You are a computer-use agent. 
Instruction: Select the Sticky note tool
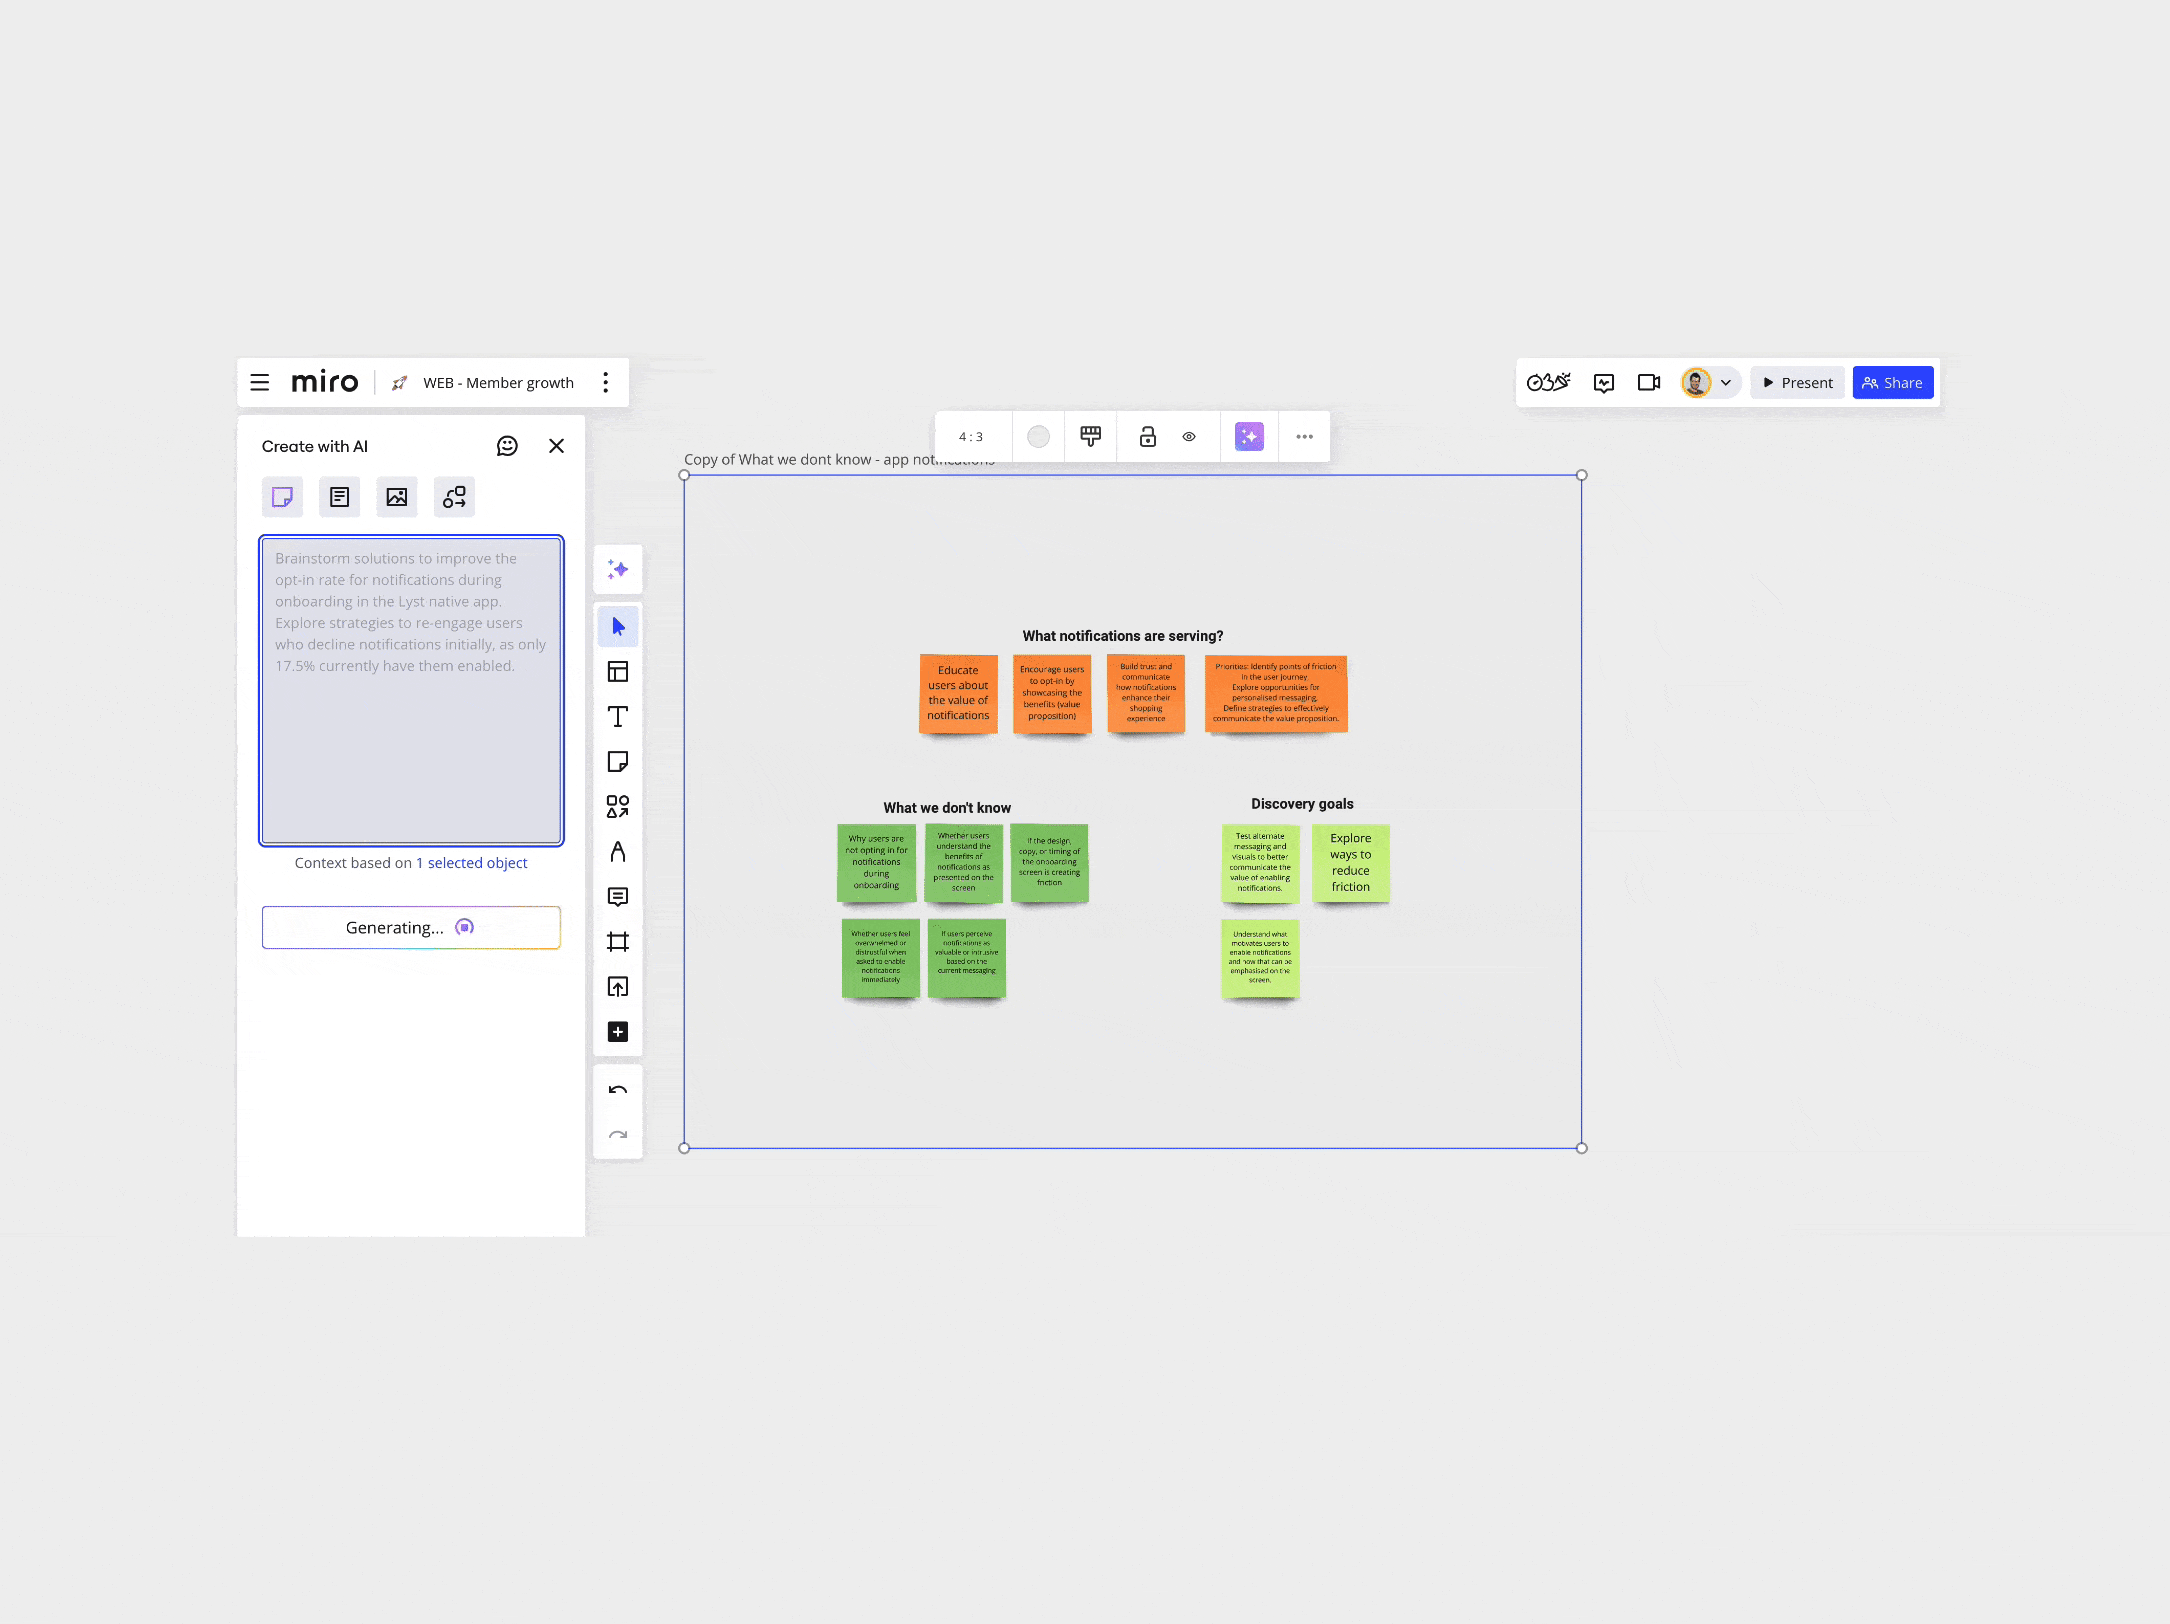point(618,762)
